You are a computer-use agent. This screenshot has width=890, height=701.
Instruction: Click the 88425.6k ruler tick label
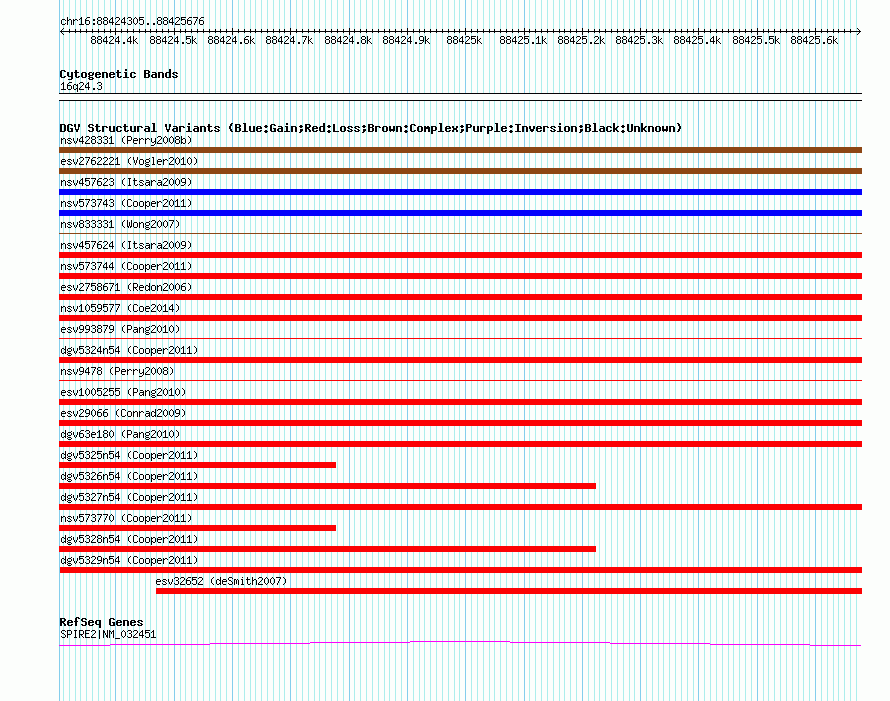(814, 40)
